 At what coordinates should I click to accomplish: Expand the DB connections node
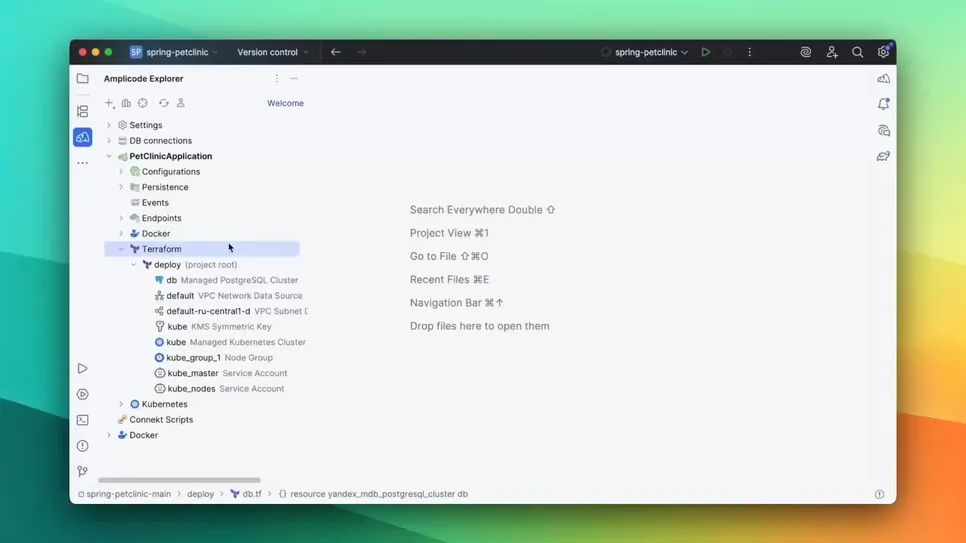(109, 141)
